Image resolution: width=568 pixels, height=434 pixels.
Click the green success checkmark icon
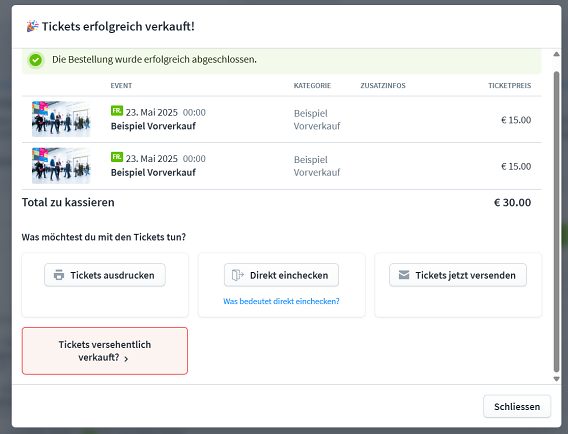(x=36, y=60)
